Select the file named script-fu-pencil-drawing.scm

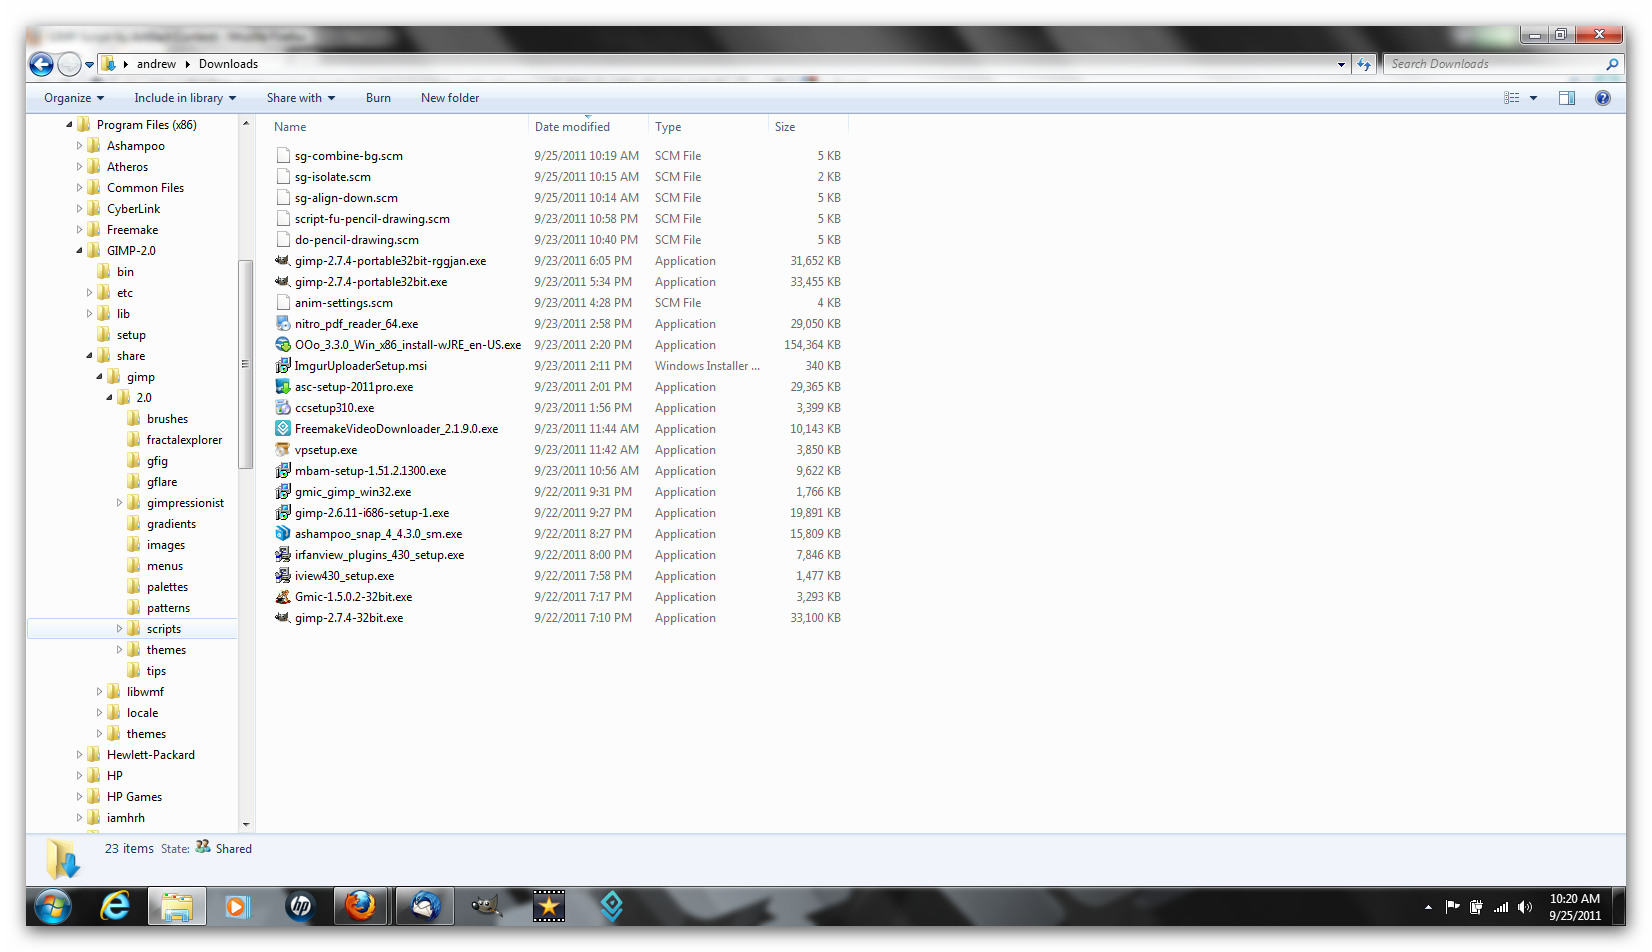[x=372, y=219]
